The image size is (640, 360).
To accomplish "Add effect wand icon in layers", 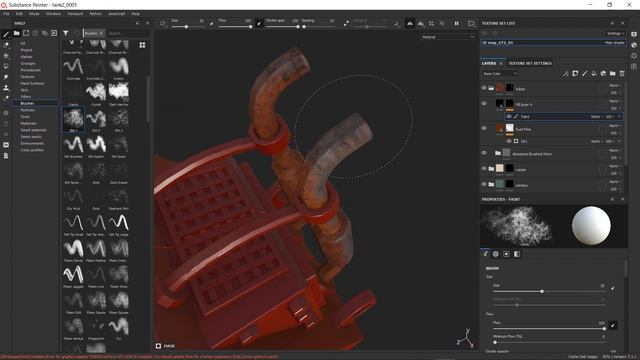I will tap(566, 73).
